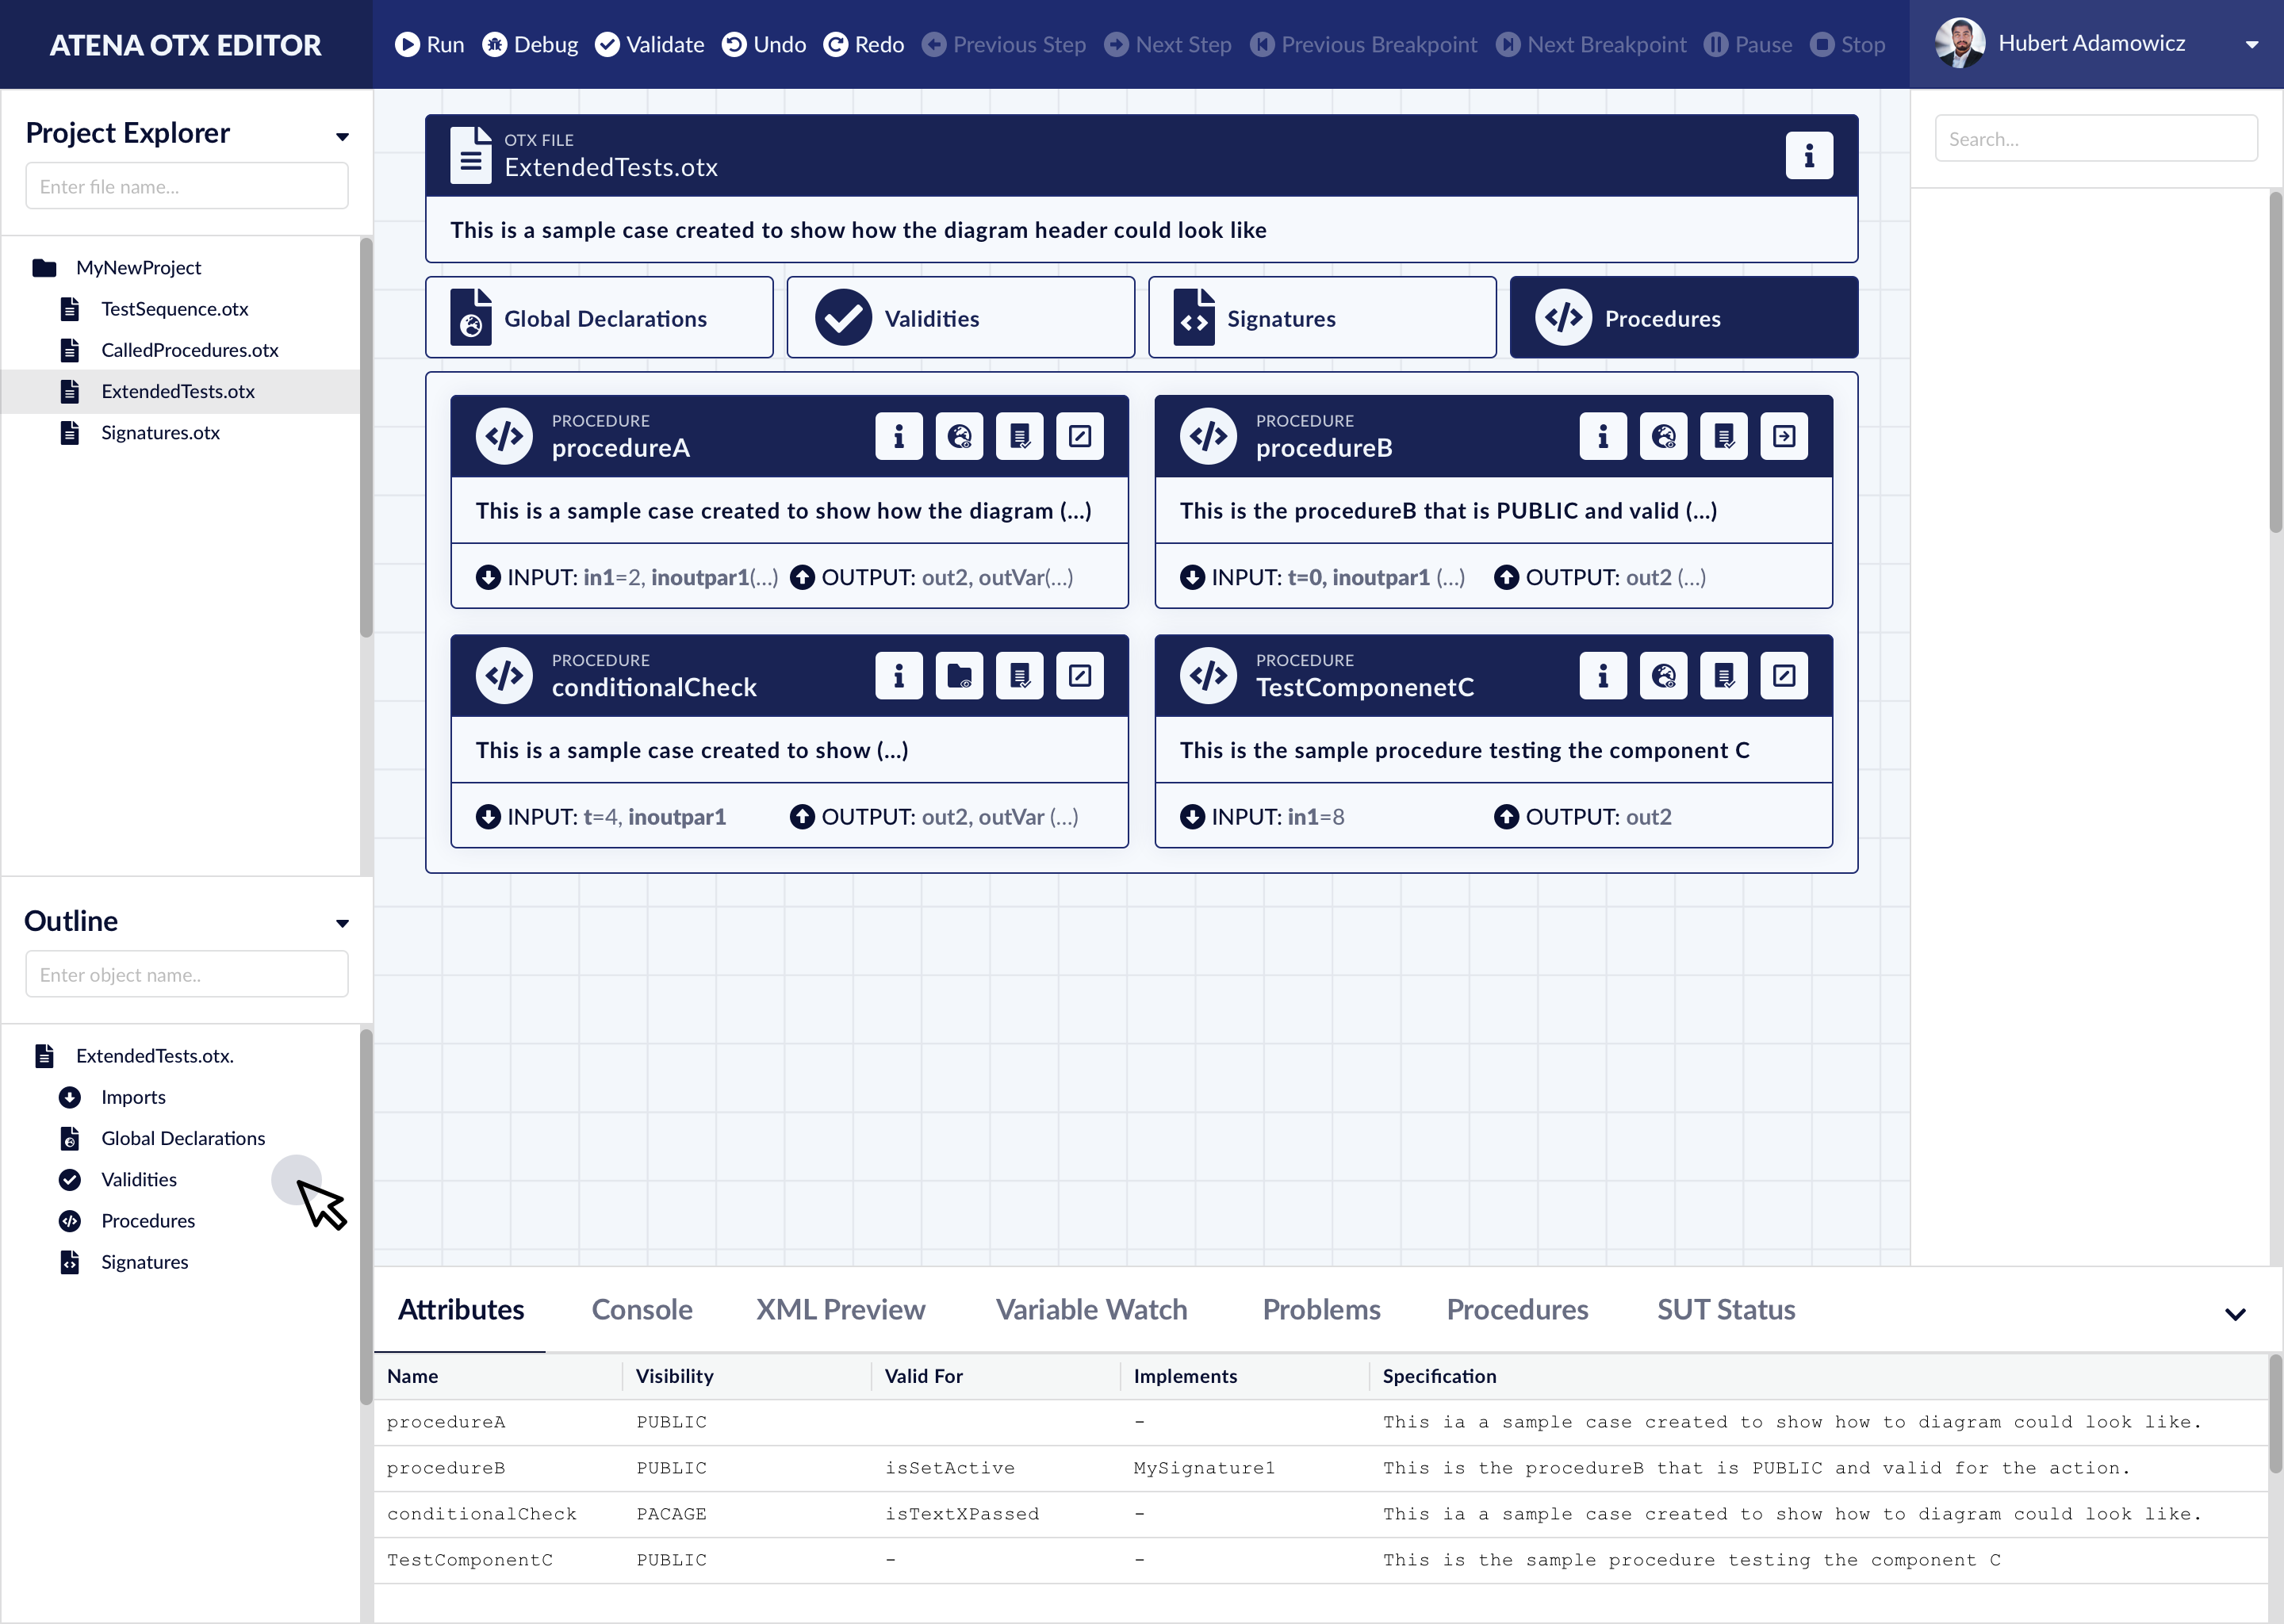
Task: Start the Debug toolbar button
Action: pos(530,44)
